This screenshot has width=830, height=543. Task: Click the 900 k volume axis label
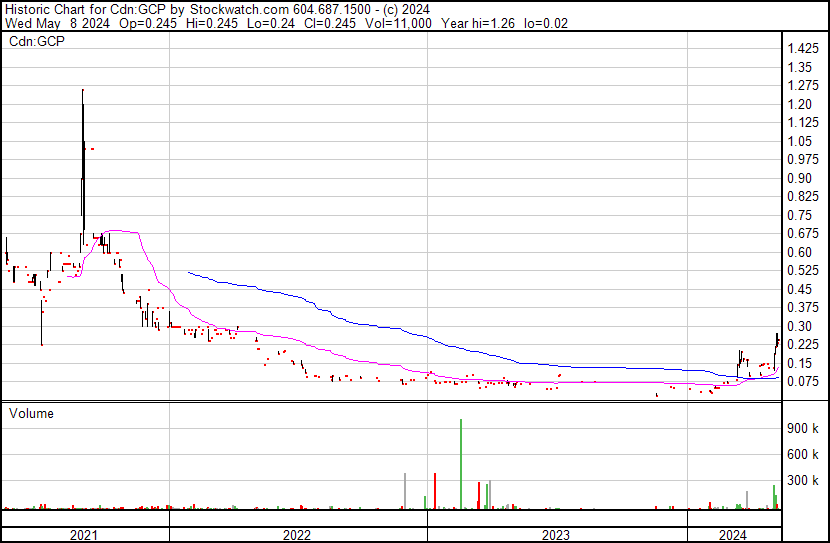tap(803, 428)
